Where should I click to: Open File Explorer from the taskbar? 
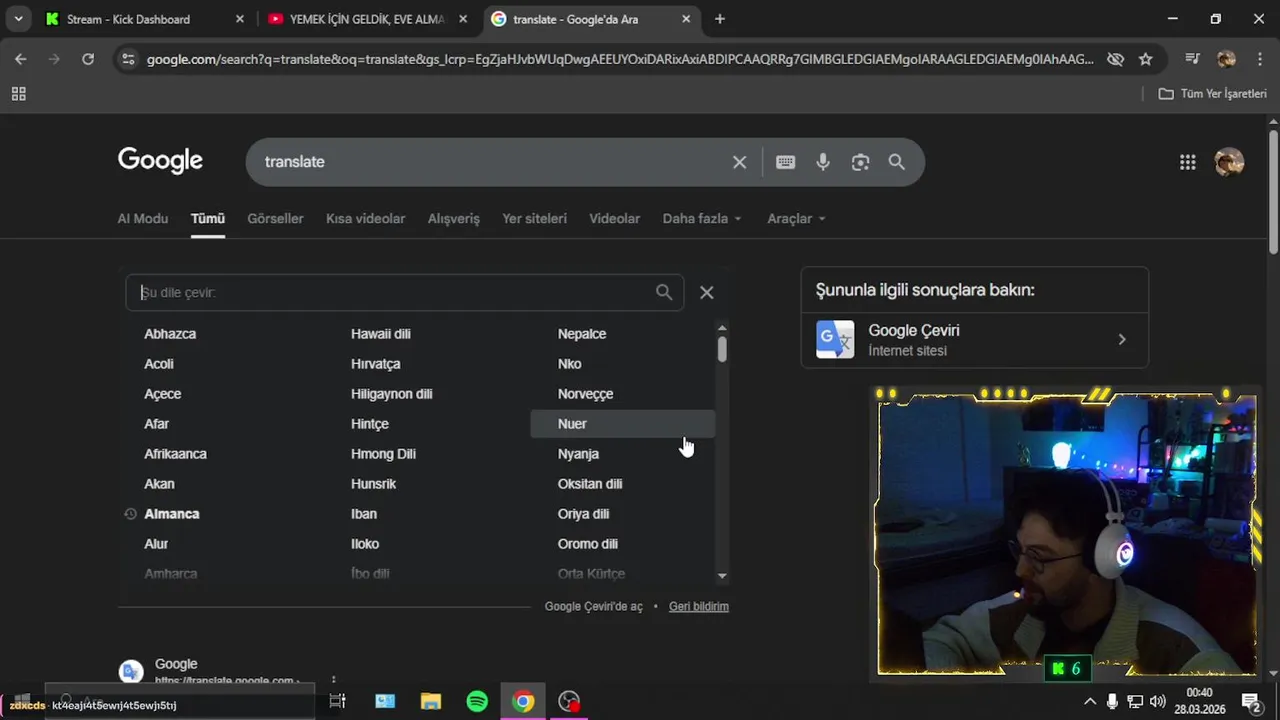point(431,701)
